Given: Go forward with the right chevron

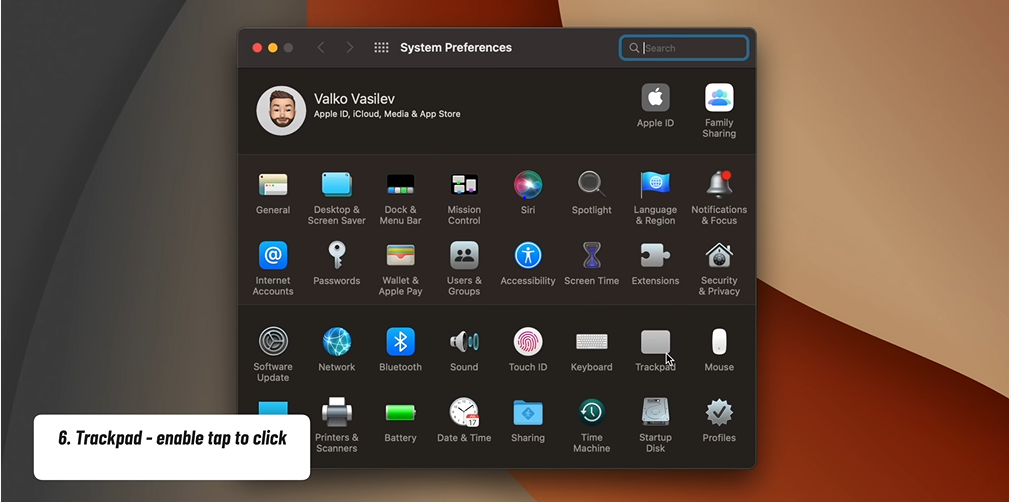Looking at the screenshot, I should (x=349, y=48).
